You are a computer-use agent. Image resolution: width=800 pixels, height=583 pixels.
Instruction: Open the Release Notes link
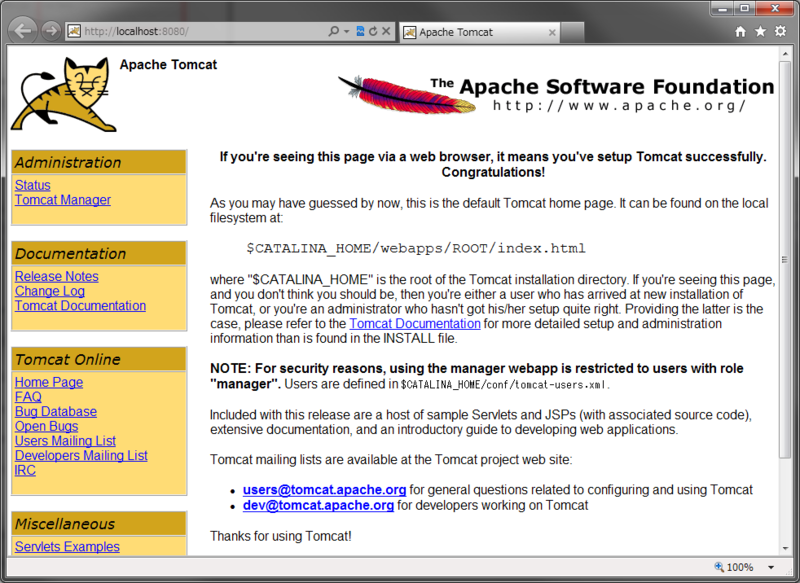click(x=57, y=276)
